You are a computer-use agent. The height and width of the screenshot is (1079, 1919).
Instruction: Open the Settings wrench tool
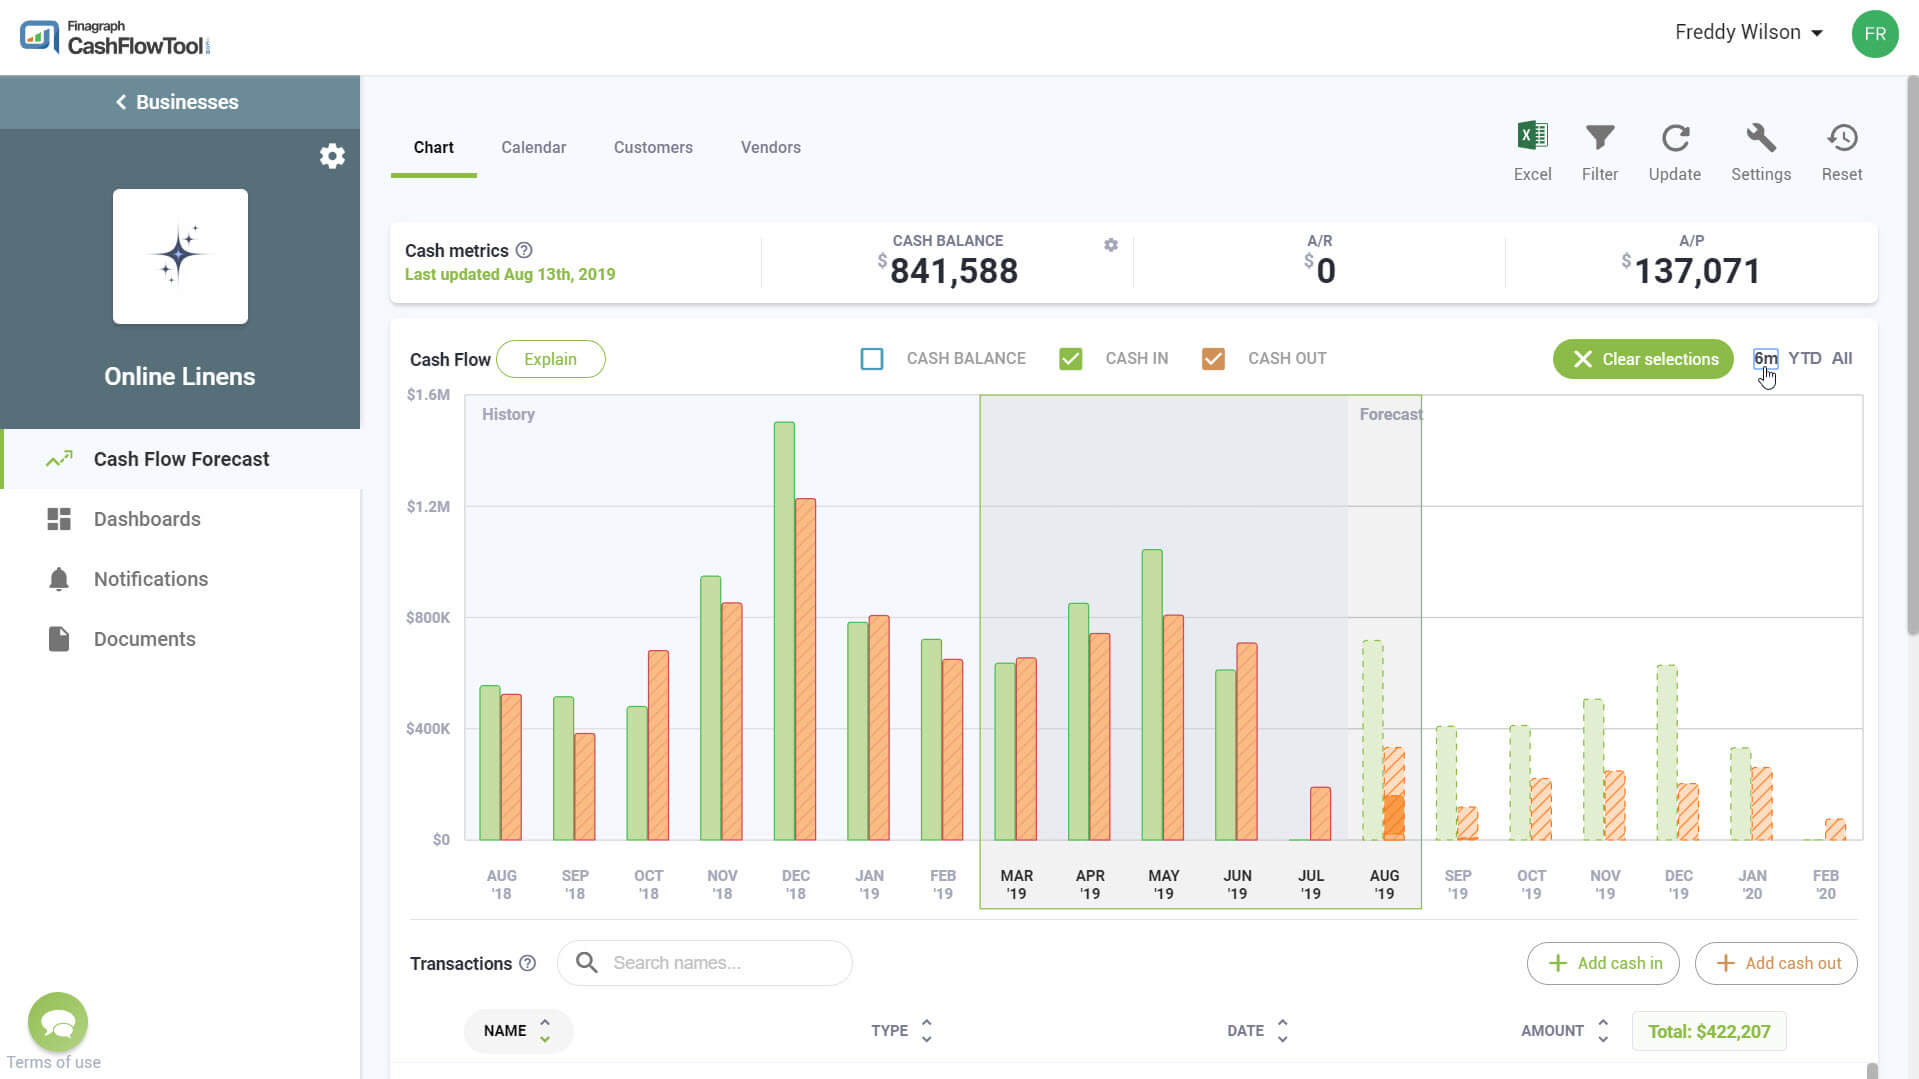pyautogui.click(x=1761, y=151)
